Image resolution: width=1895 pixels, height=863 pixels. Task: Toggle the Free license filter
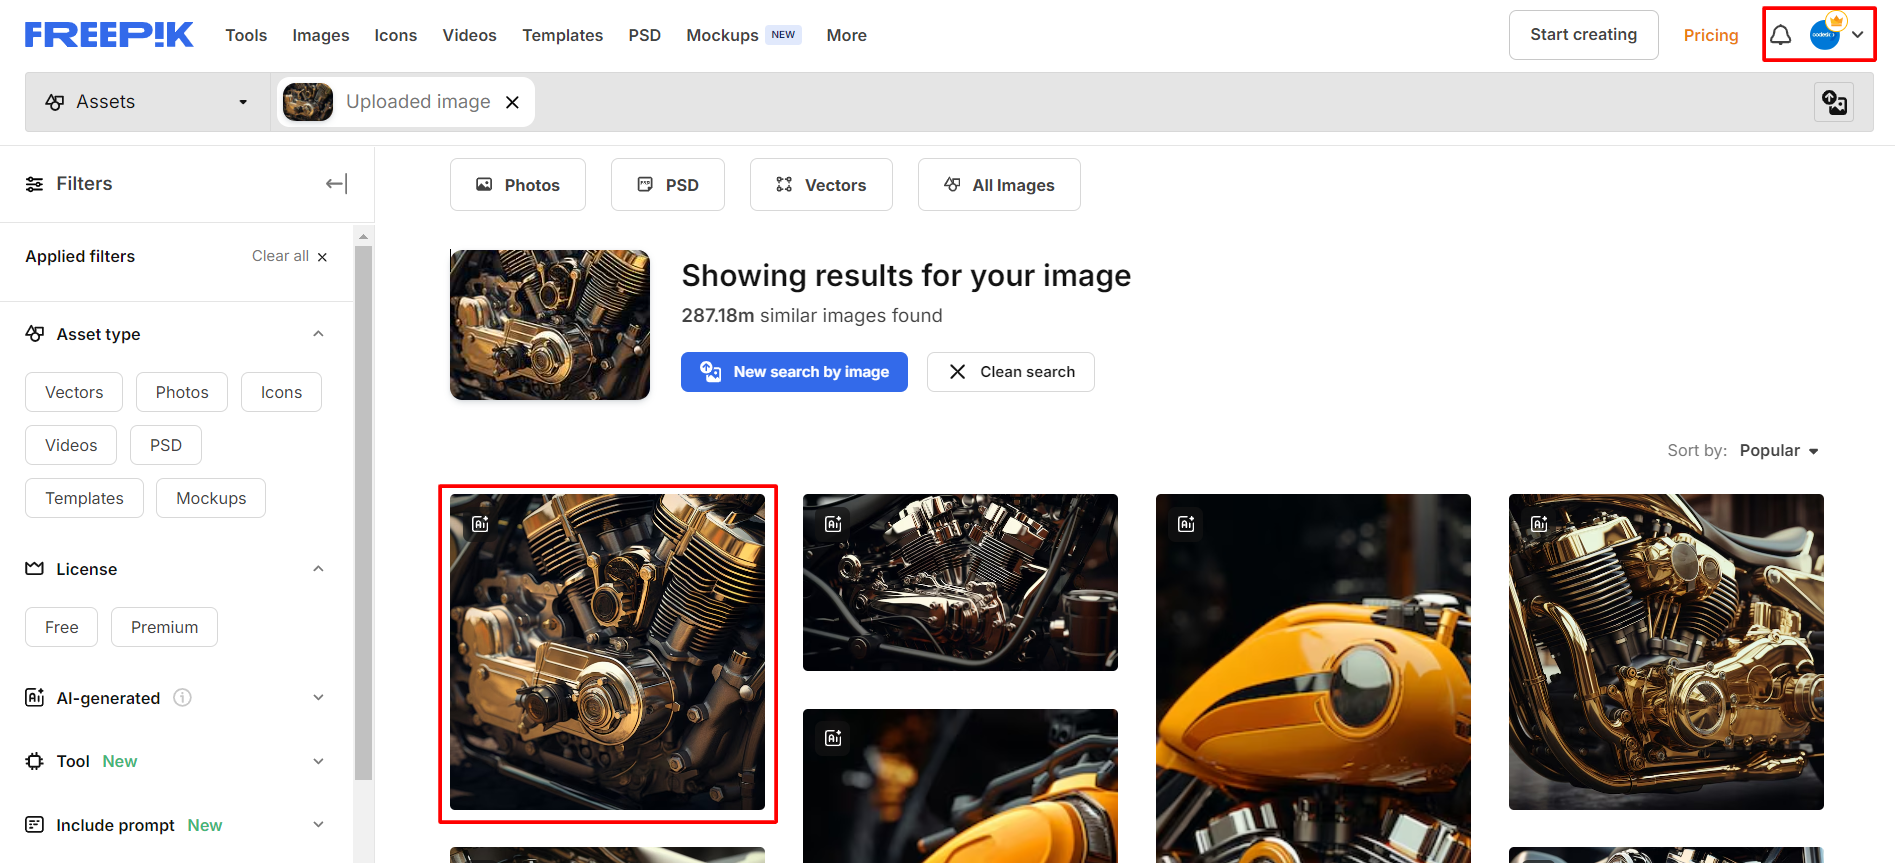click(61, 627)
